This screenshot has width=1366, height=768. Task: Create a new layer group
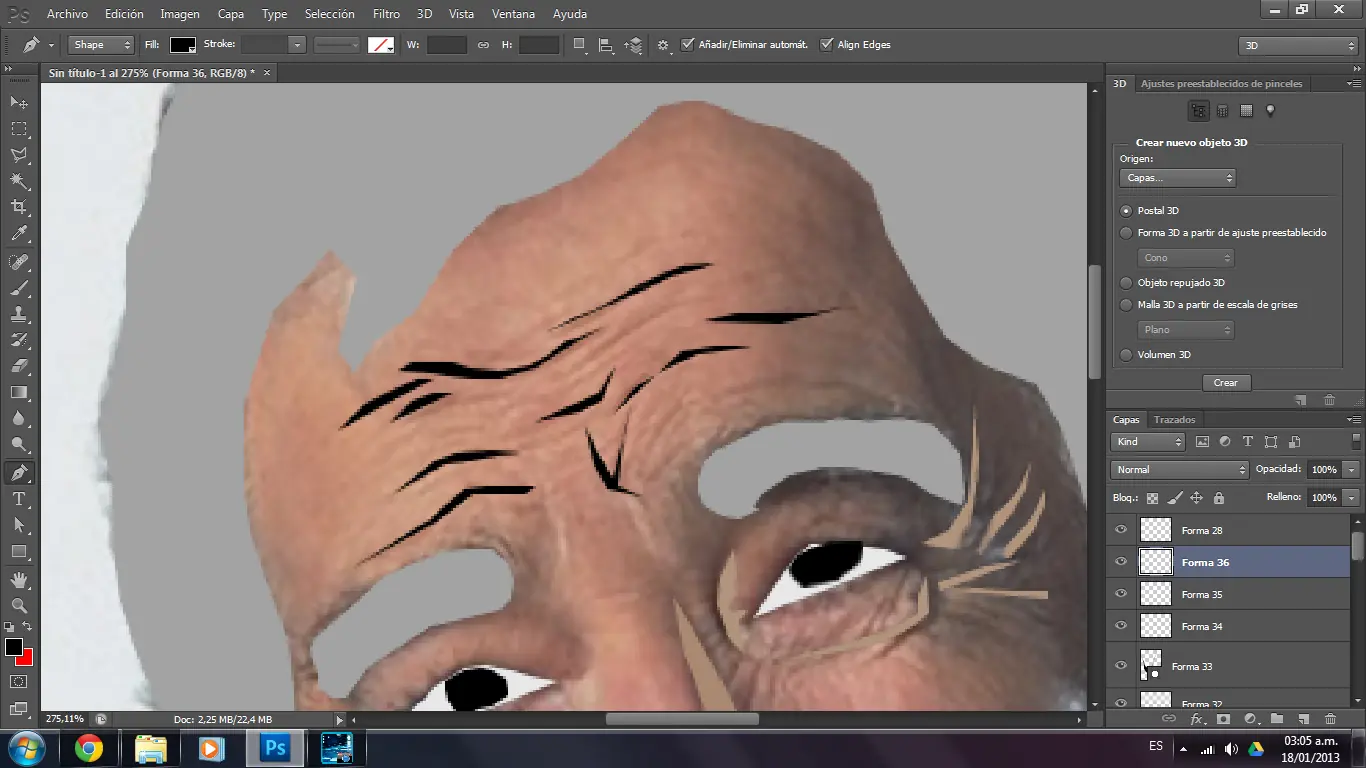point(1277,719)
